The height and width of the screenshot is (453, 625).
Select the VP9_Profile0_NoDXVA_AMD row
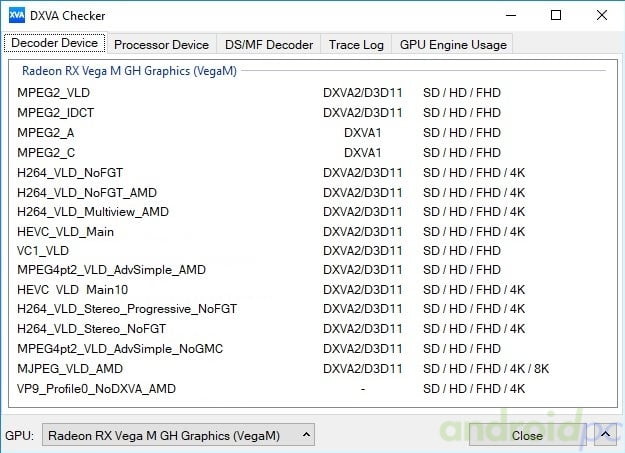click(x=96, y=388)
